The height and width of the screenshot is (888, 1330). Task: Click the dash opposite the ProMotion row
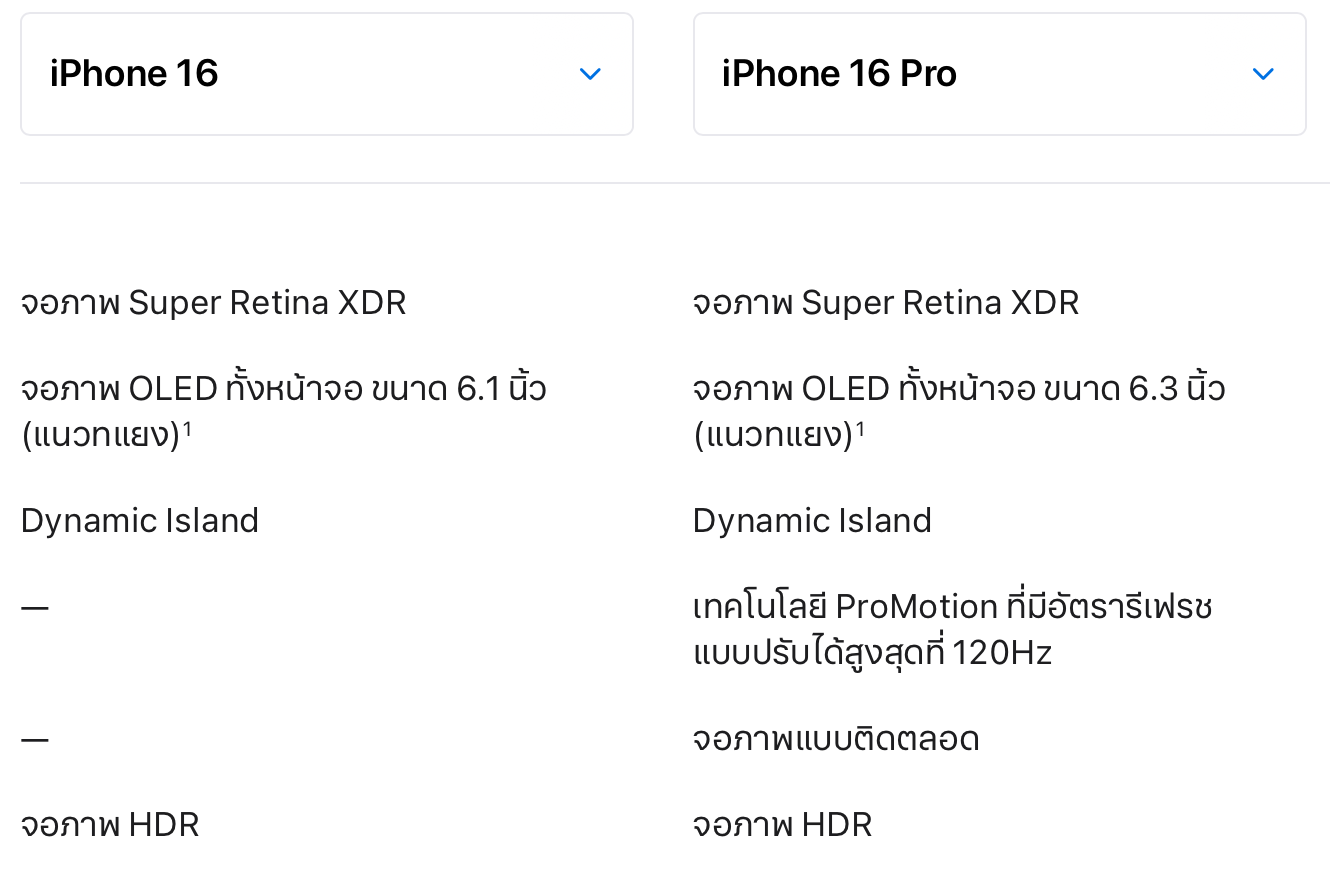(x=35, y=608)
